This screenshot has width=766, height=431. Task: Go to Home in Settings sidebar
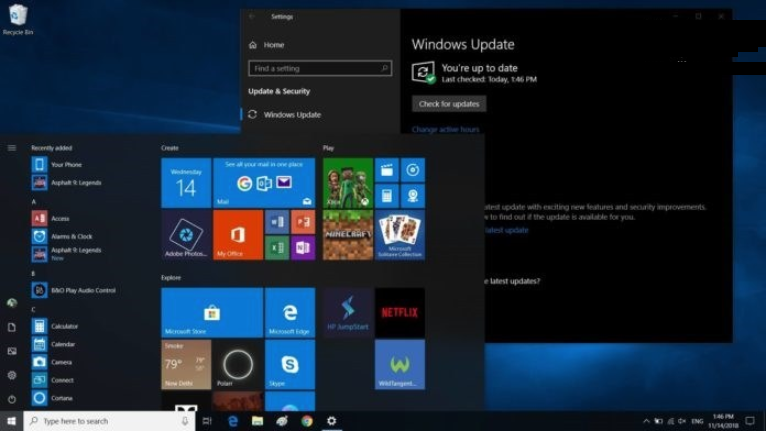273,45
